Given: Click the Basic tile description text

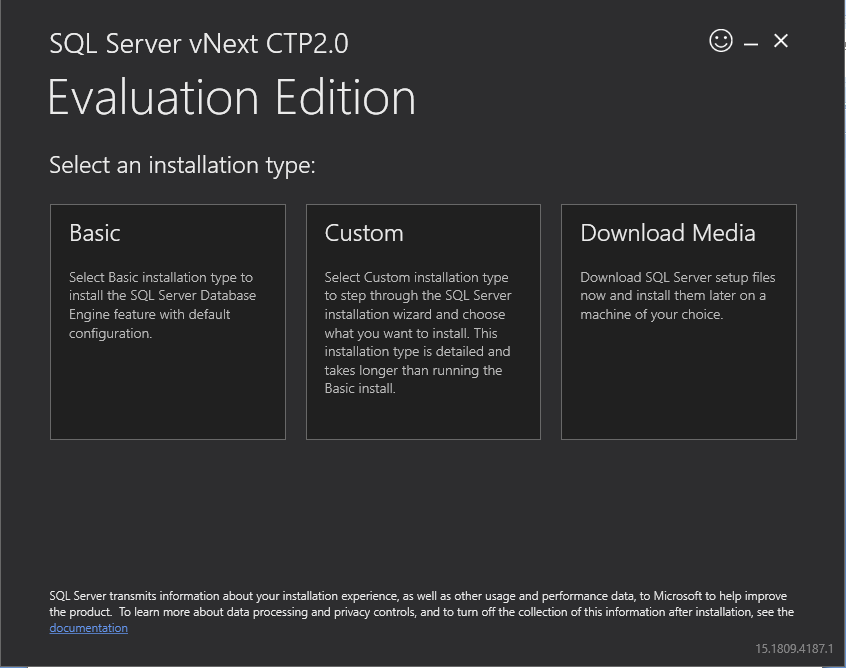Looking at the screenshot, I should click(162, 305).
